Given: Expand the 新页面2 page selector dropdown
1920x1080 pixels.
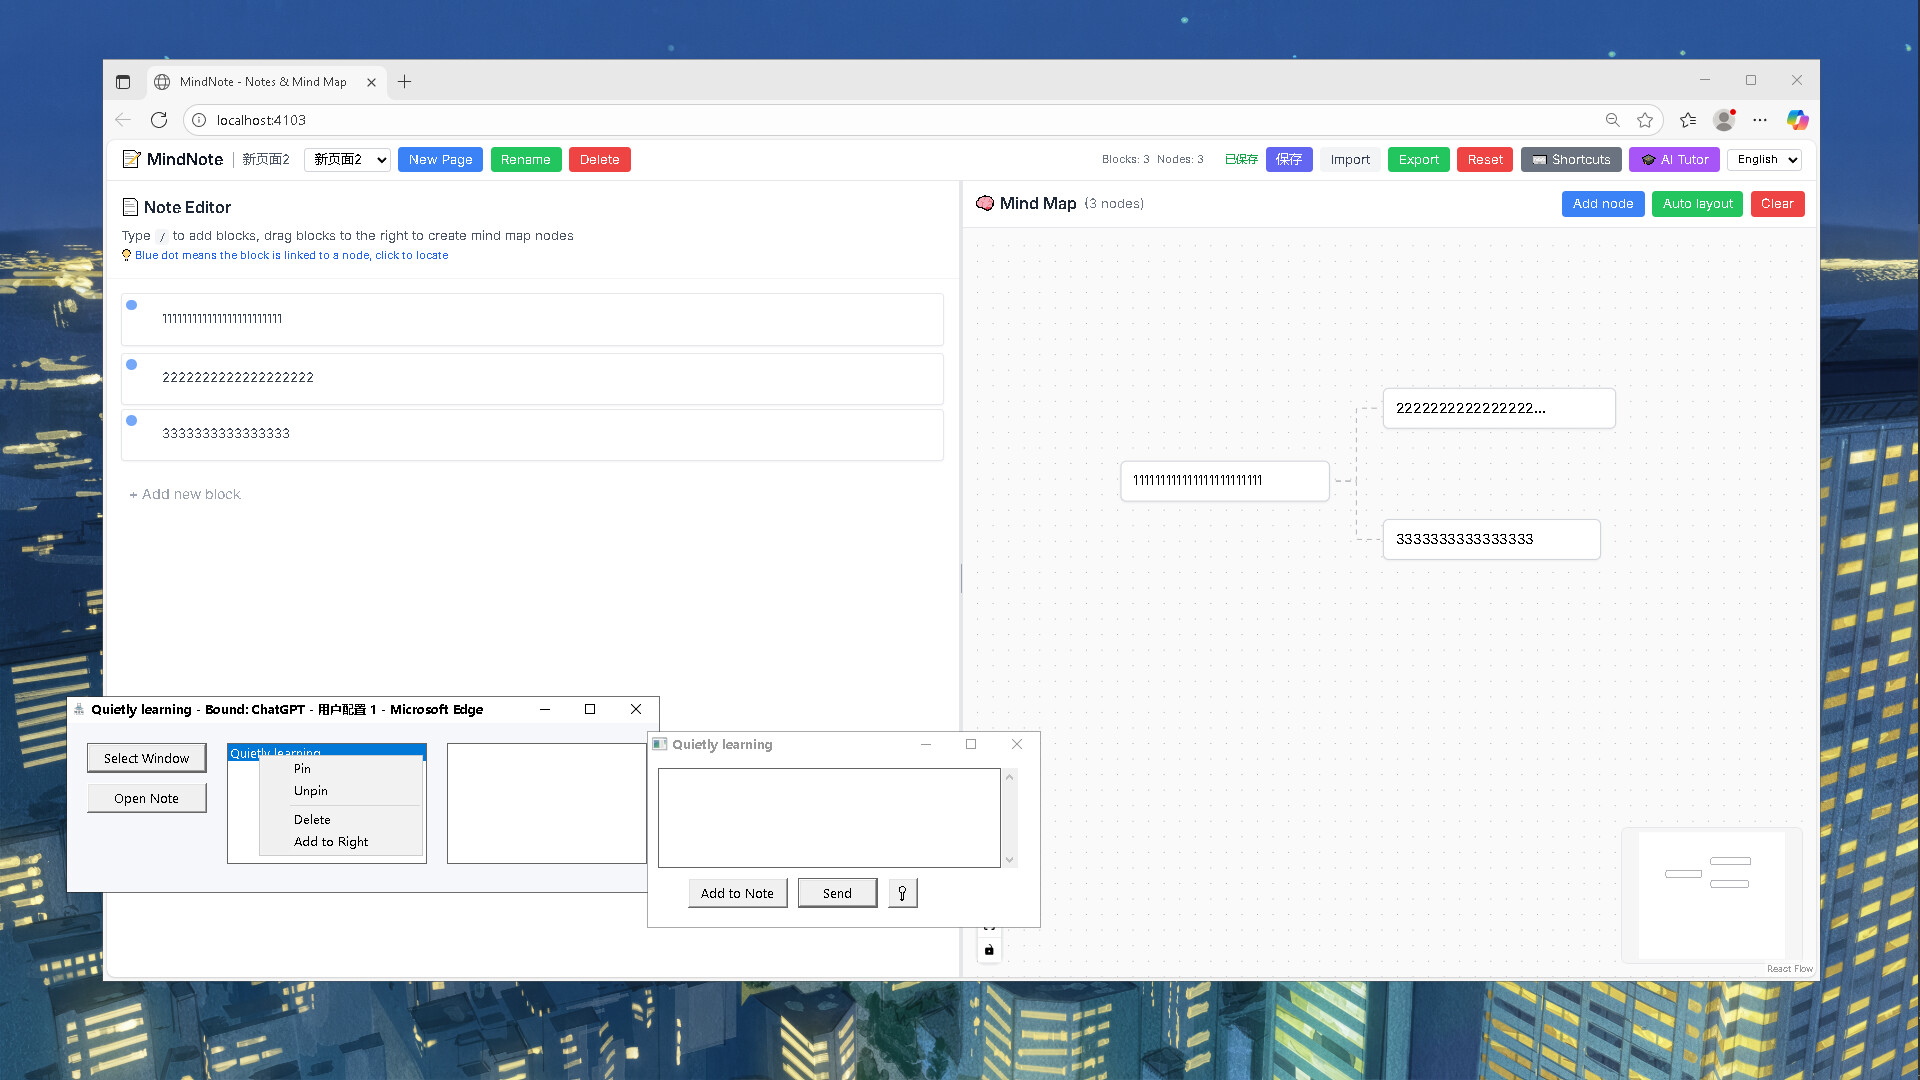Looking at the screenshot, I should [x=347, y=159].
